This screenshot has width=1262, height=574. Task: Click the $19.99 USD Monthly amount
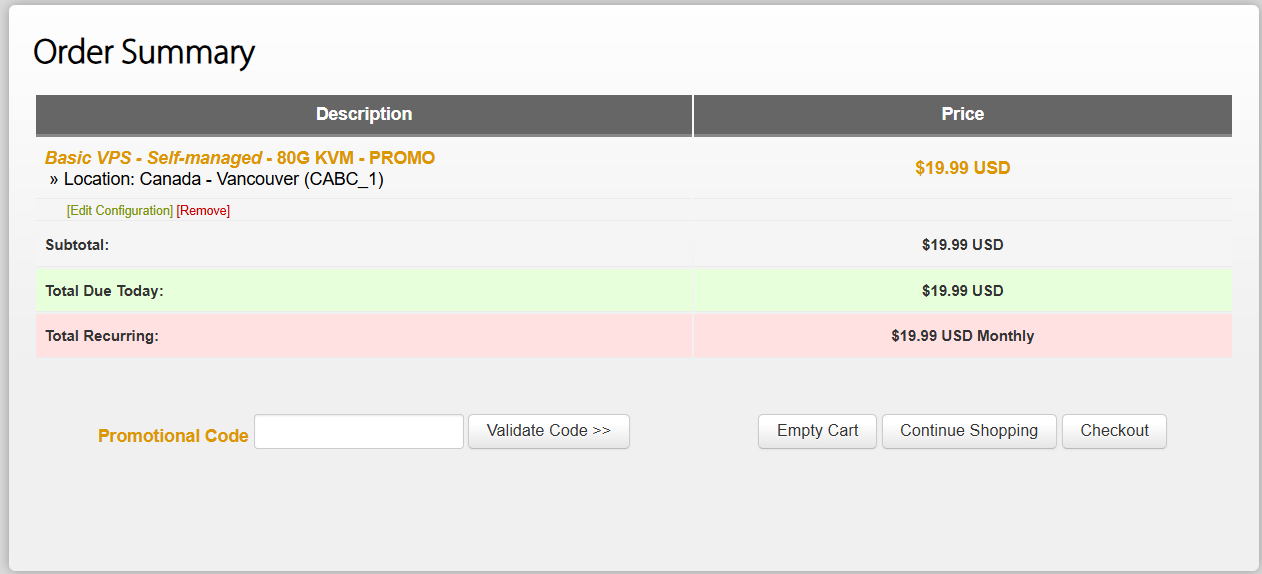963,336
